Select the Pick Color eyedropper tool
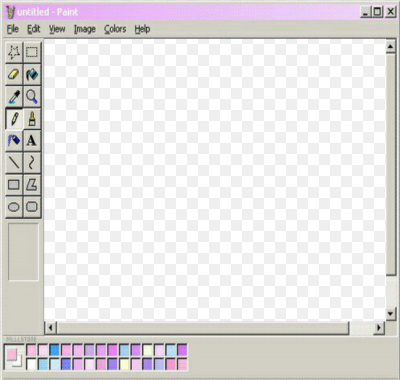The width and height of the screenshot is (400, 380). click(x=14, y=96)
